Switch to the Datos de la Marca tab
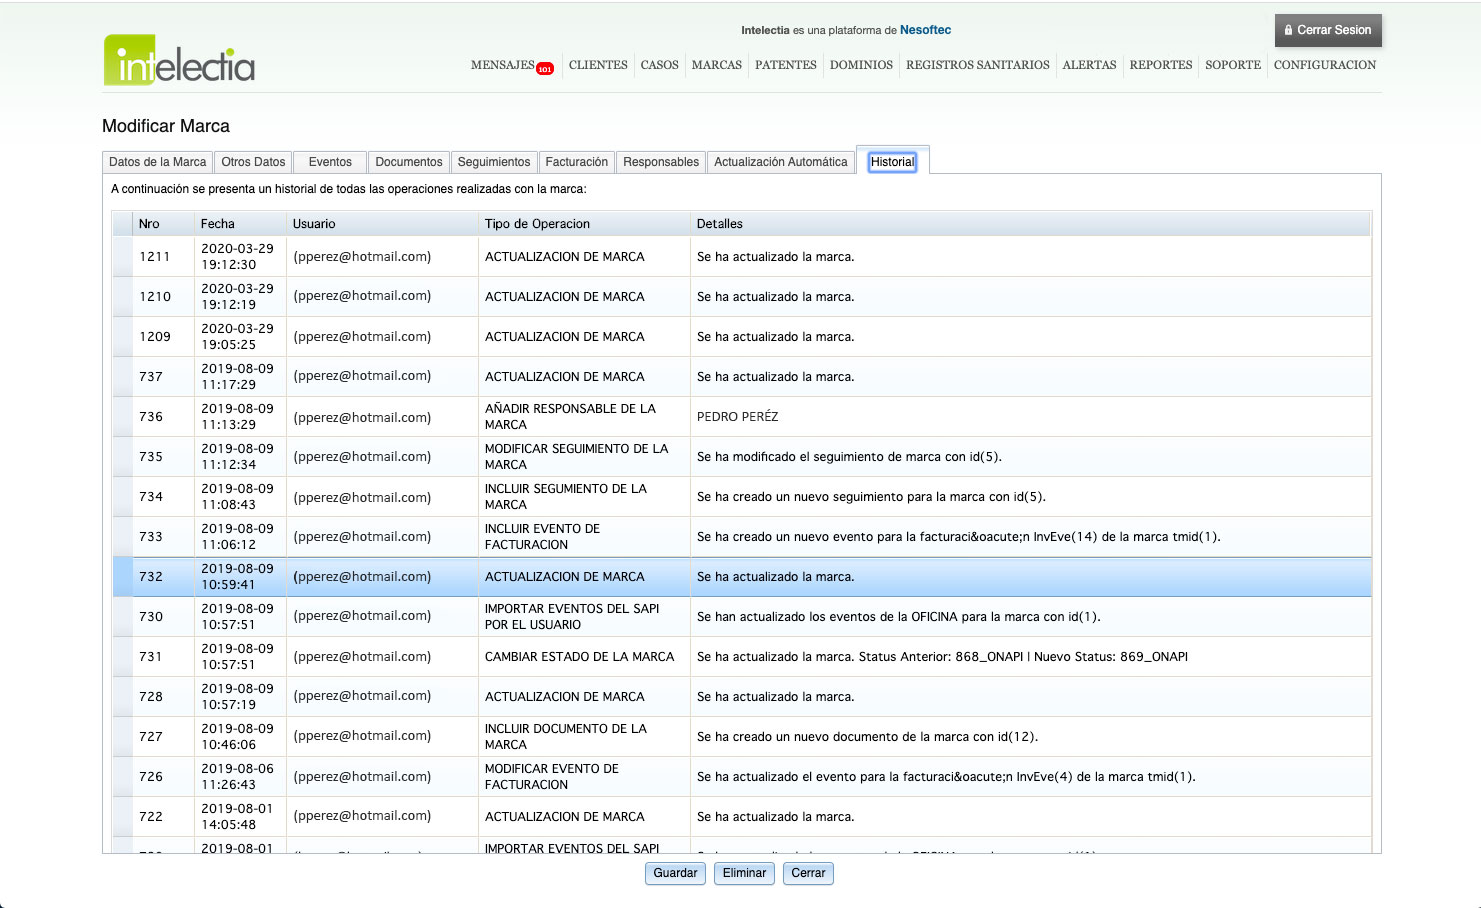The image size is (1481, 908). point(157,162)
